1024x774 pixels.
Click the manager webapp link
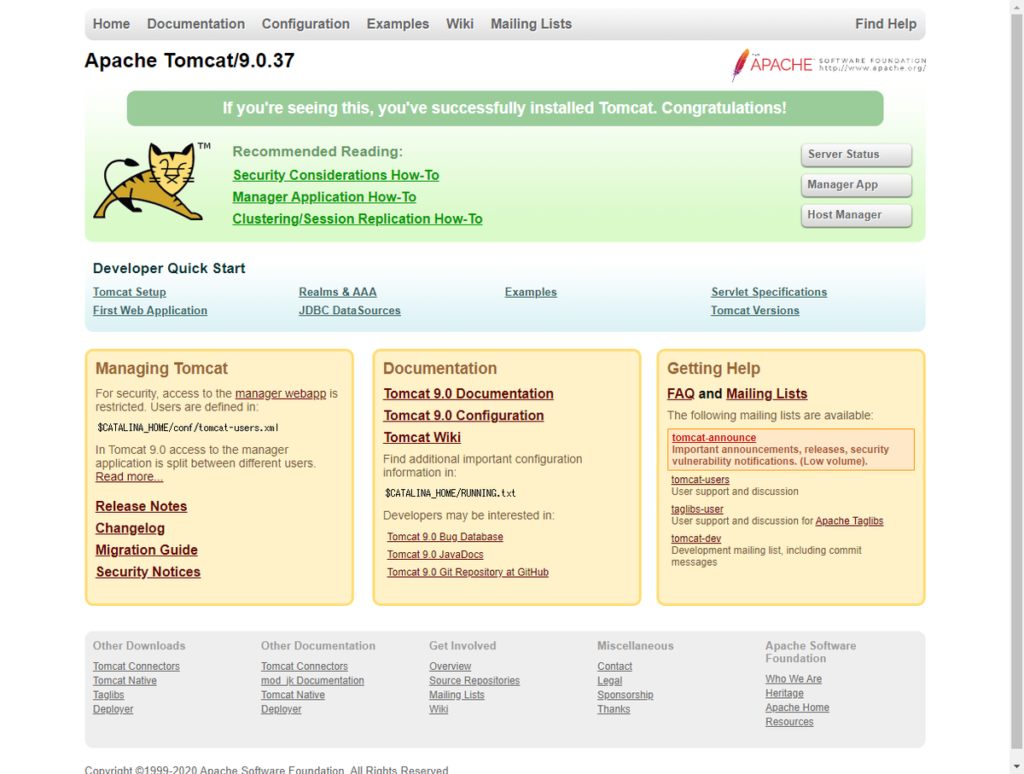pyautogui.click(x=280, y=394)
